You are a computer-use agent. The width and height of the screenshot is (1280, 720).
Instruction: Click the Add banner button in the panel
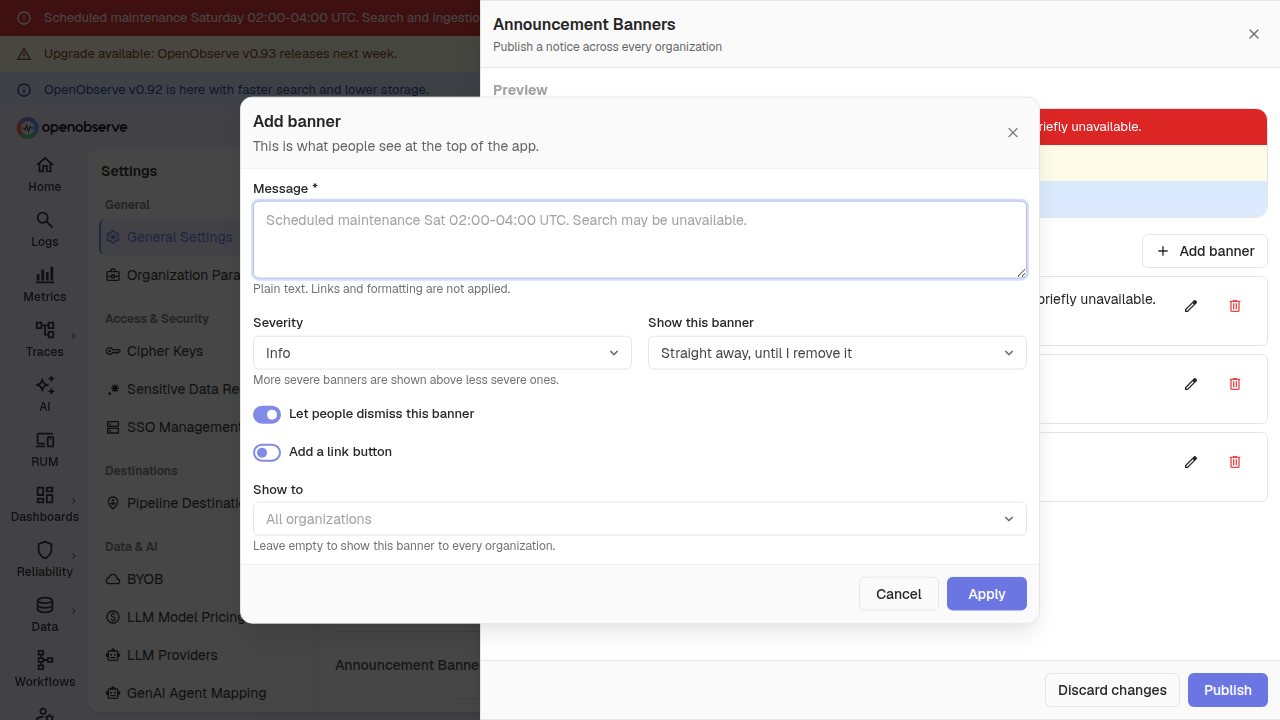click(1205, 251)
